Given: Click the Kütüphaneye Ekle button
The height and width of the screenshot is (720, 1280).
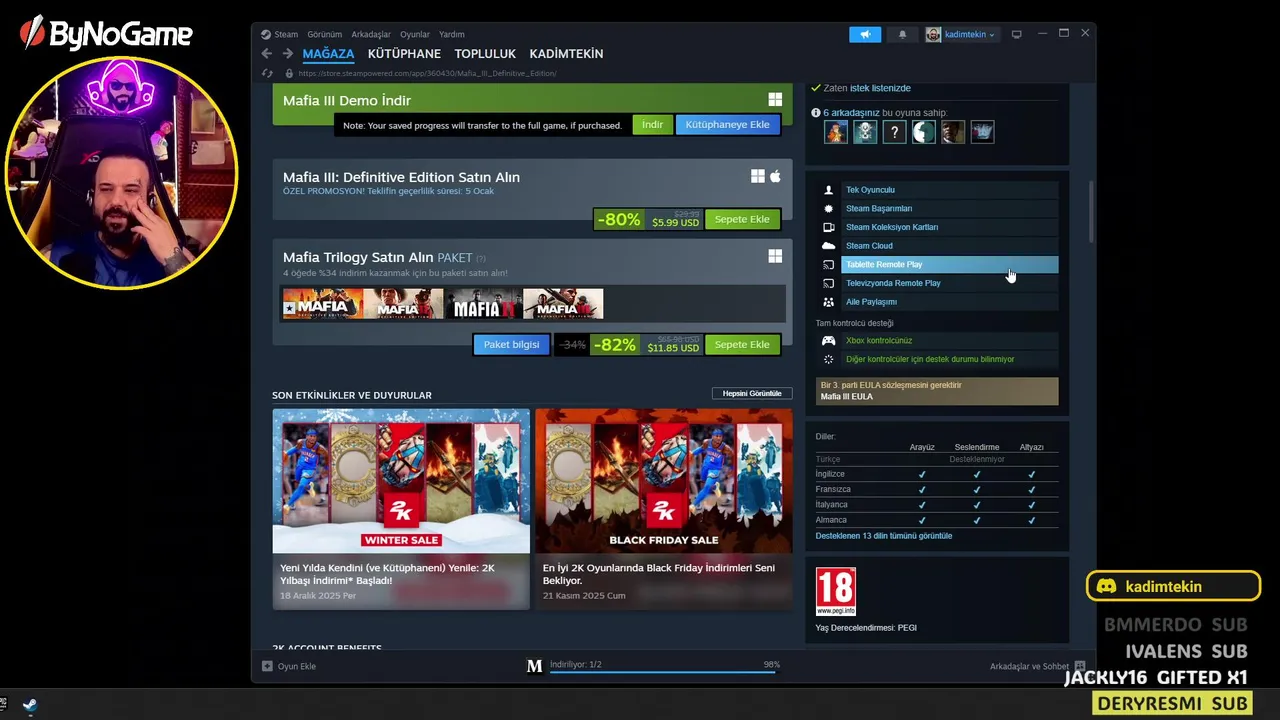Looking at the screenshot, I should tap(727, 125).
